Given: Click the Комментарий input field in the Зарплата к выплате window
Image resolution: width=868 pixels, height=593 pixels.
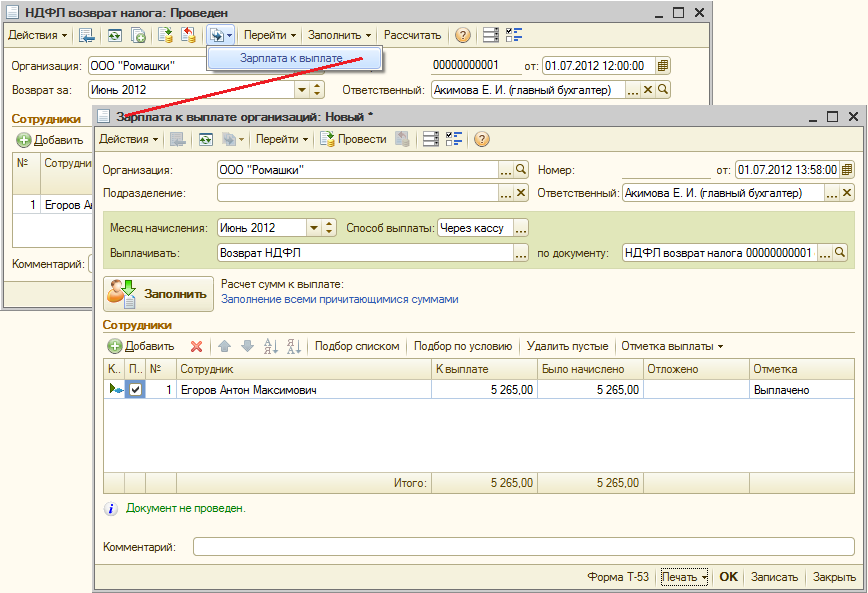Looking at the screenshot, I should click(x=524, y=547).
